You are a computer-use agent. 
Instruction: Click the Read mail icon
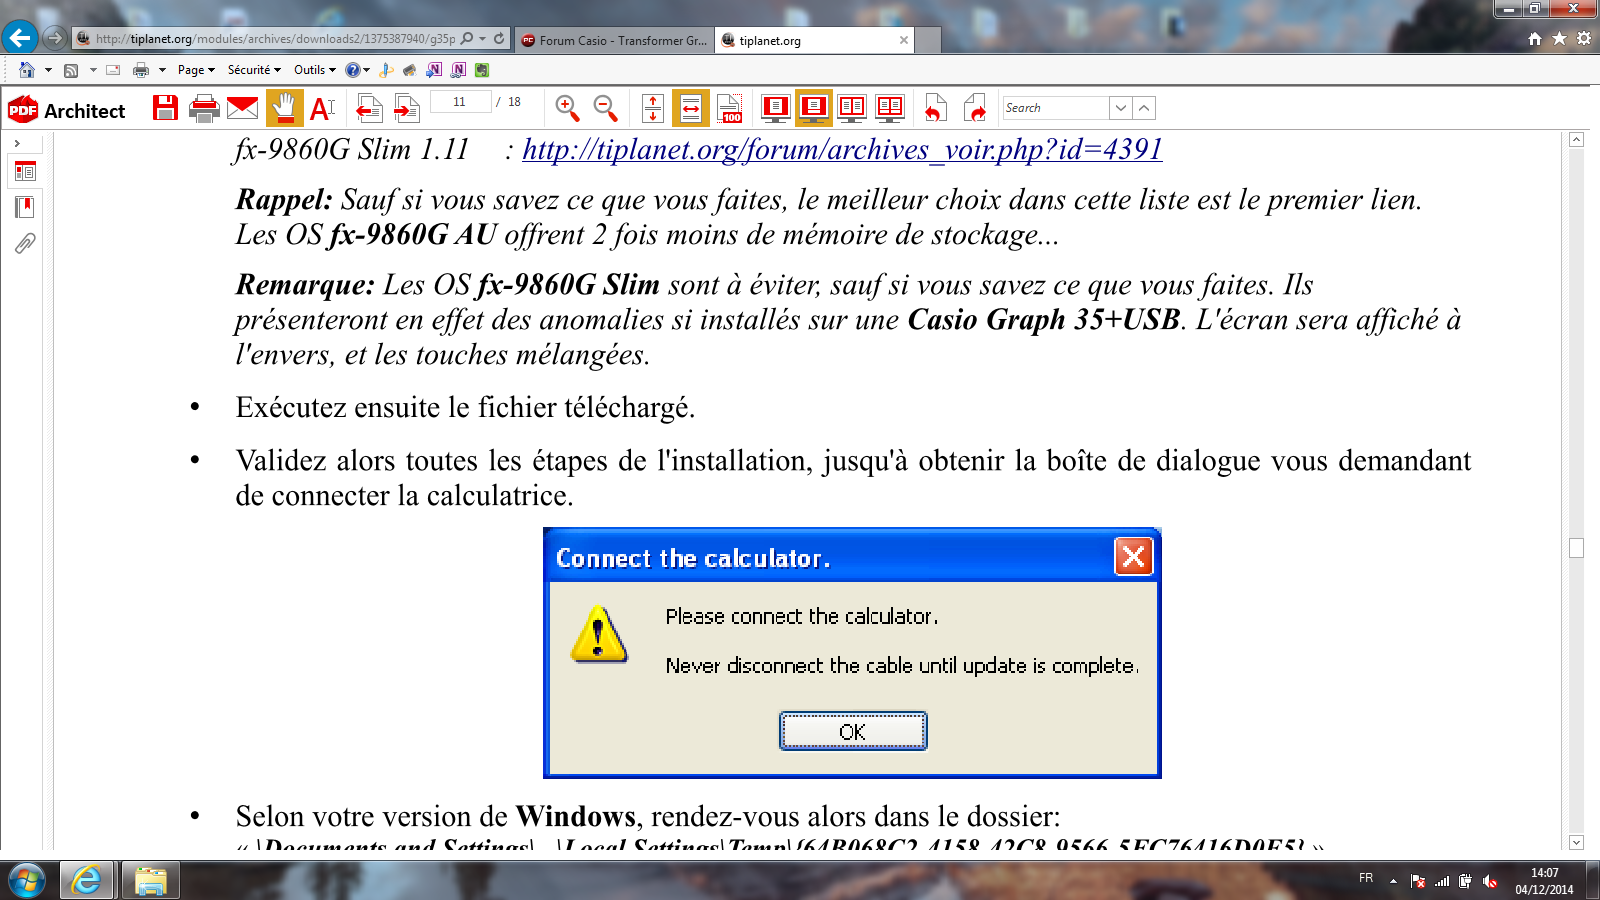click(x=113, y=70)
